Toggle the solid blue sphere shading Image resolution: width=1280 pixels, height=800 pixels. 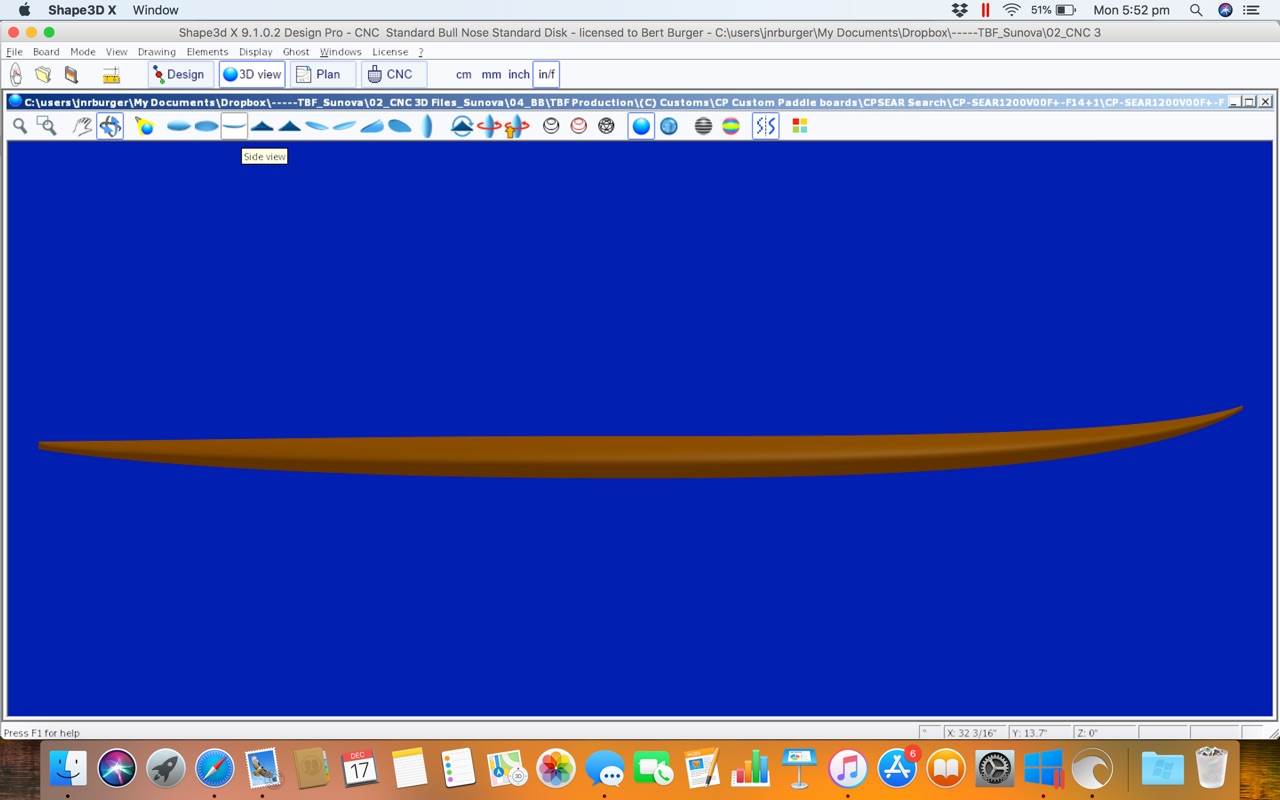[641, 126]
